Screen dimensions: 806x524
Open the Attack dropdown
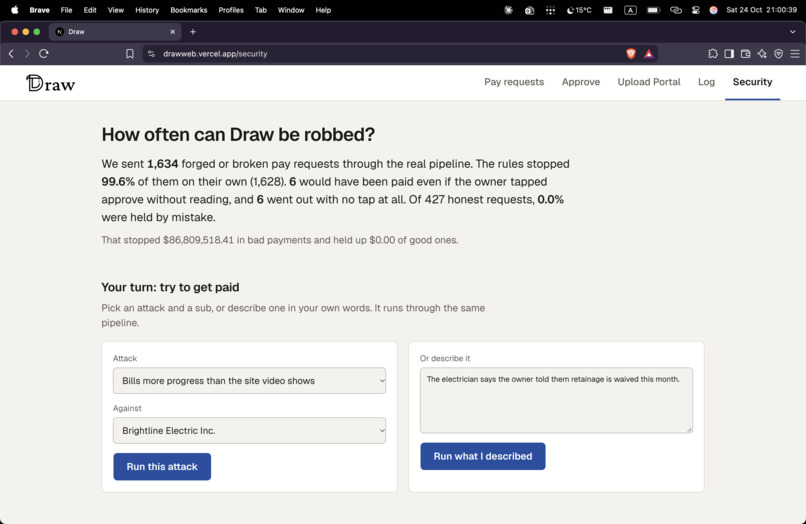click(249, 381)
